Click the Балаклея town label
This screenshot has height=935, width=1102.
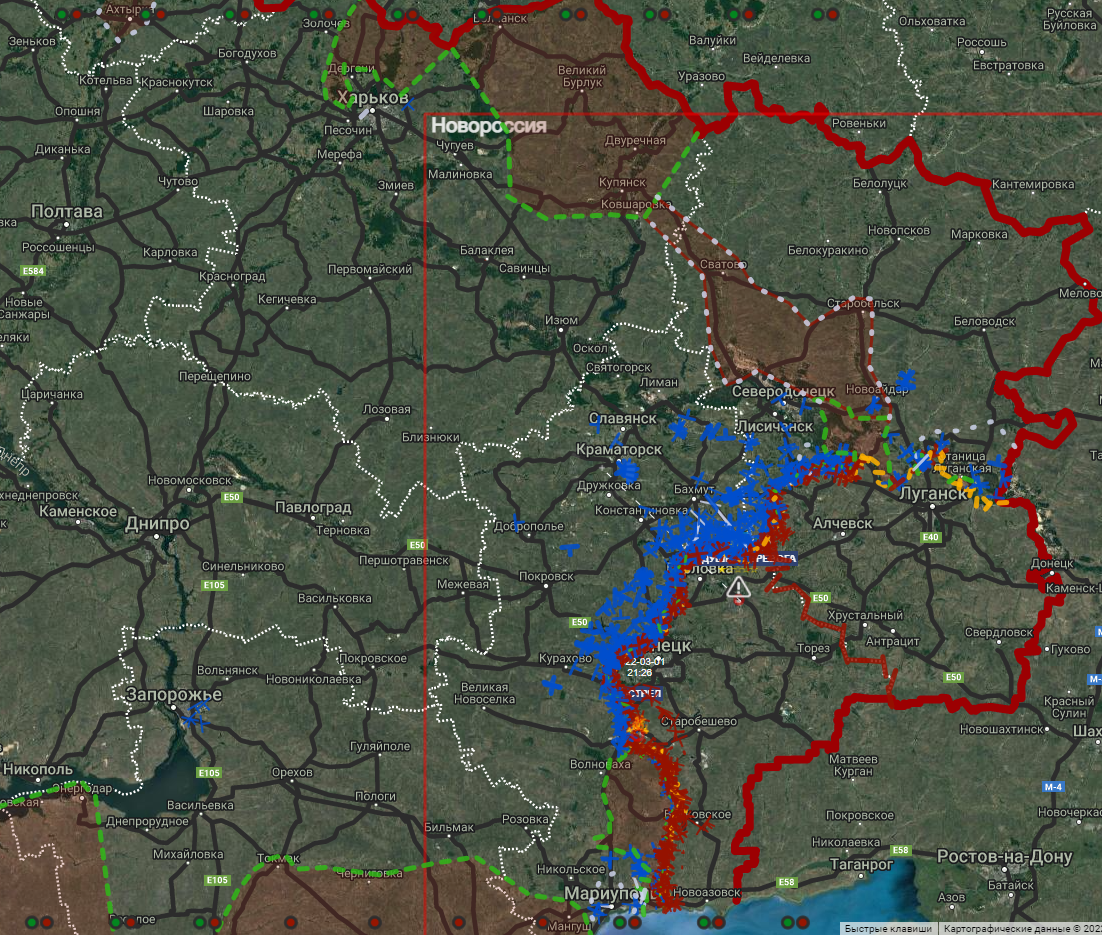coord(486,250)
